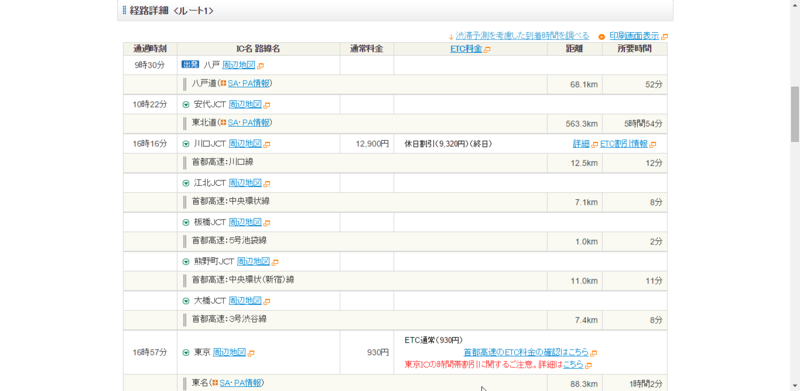The height and width of the screenshot is (391, 800).
Task: Click green circle icon beside 江北JCT
Action: 186,183
